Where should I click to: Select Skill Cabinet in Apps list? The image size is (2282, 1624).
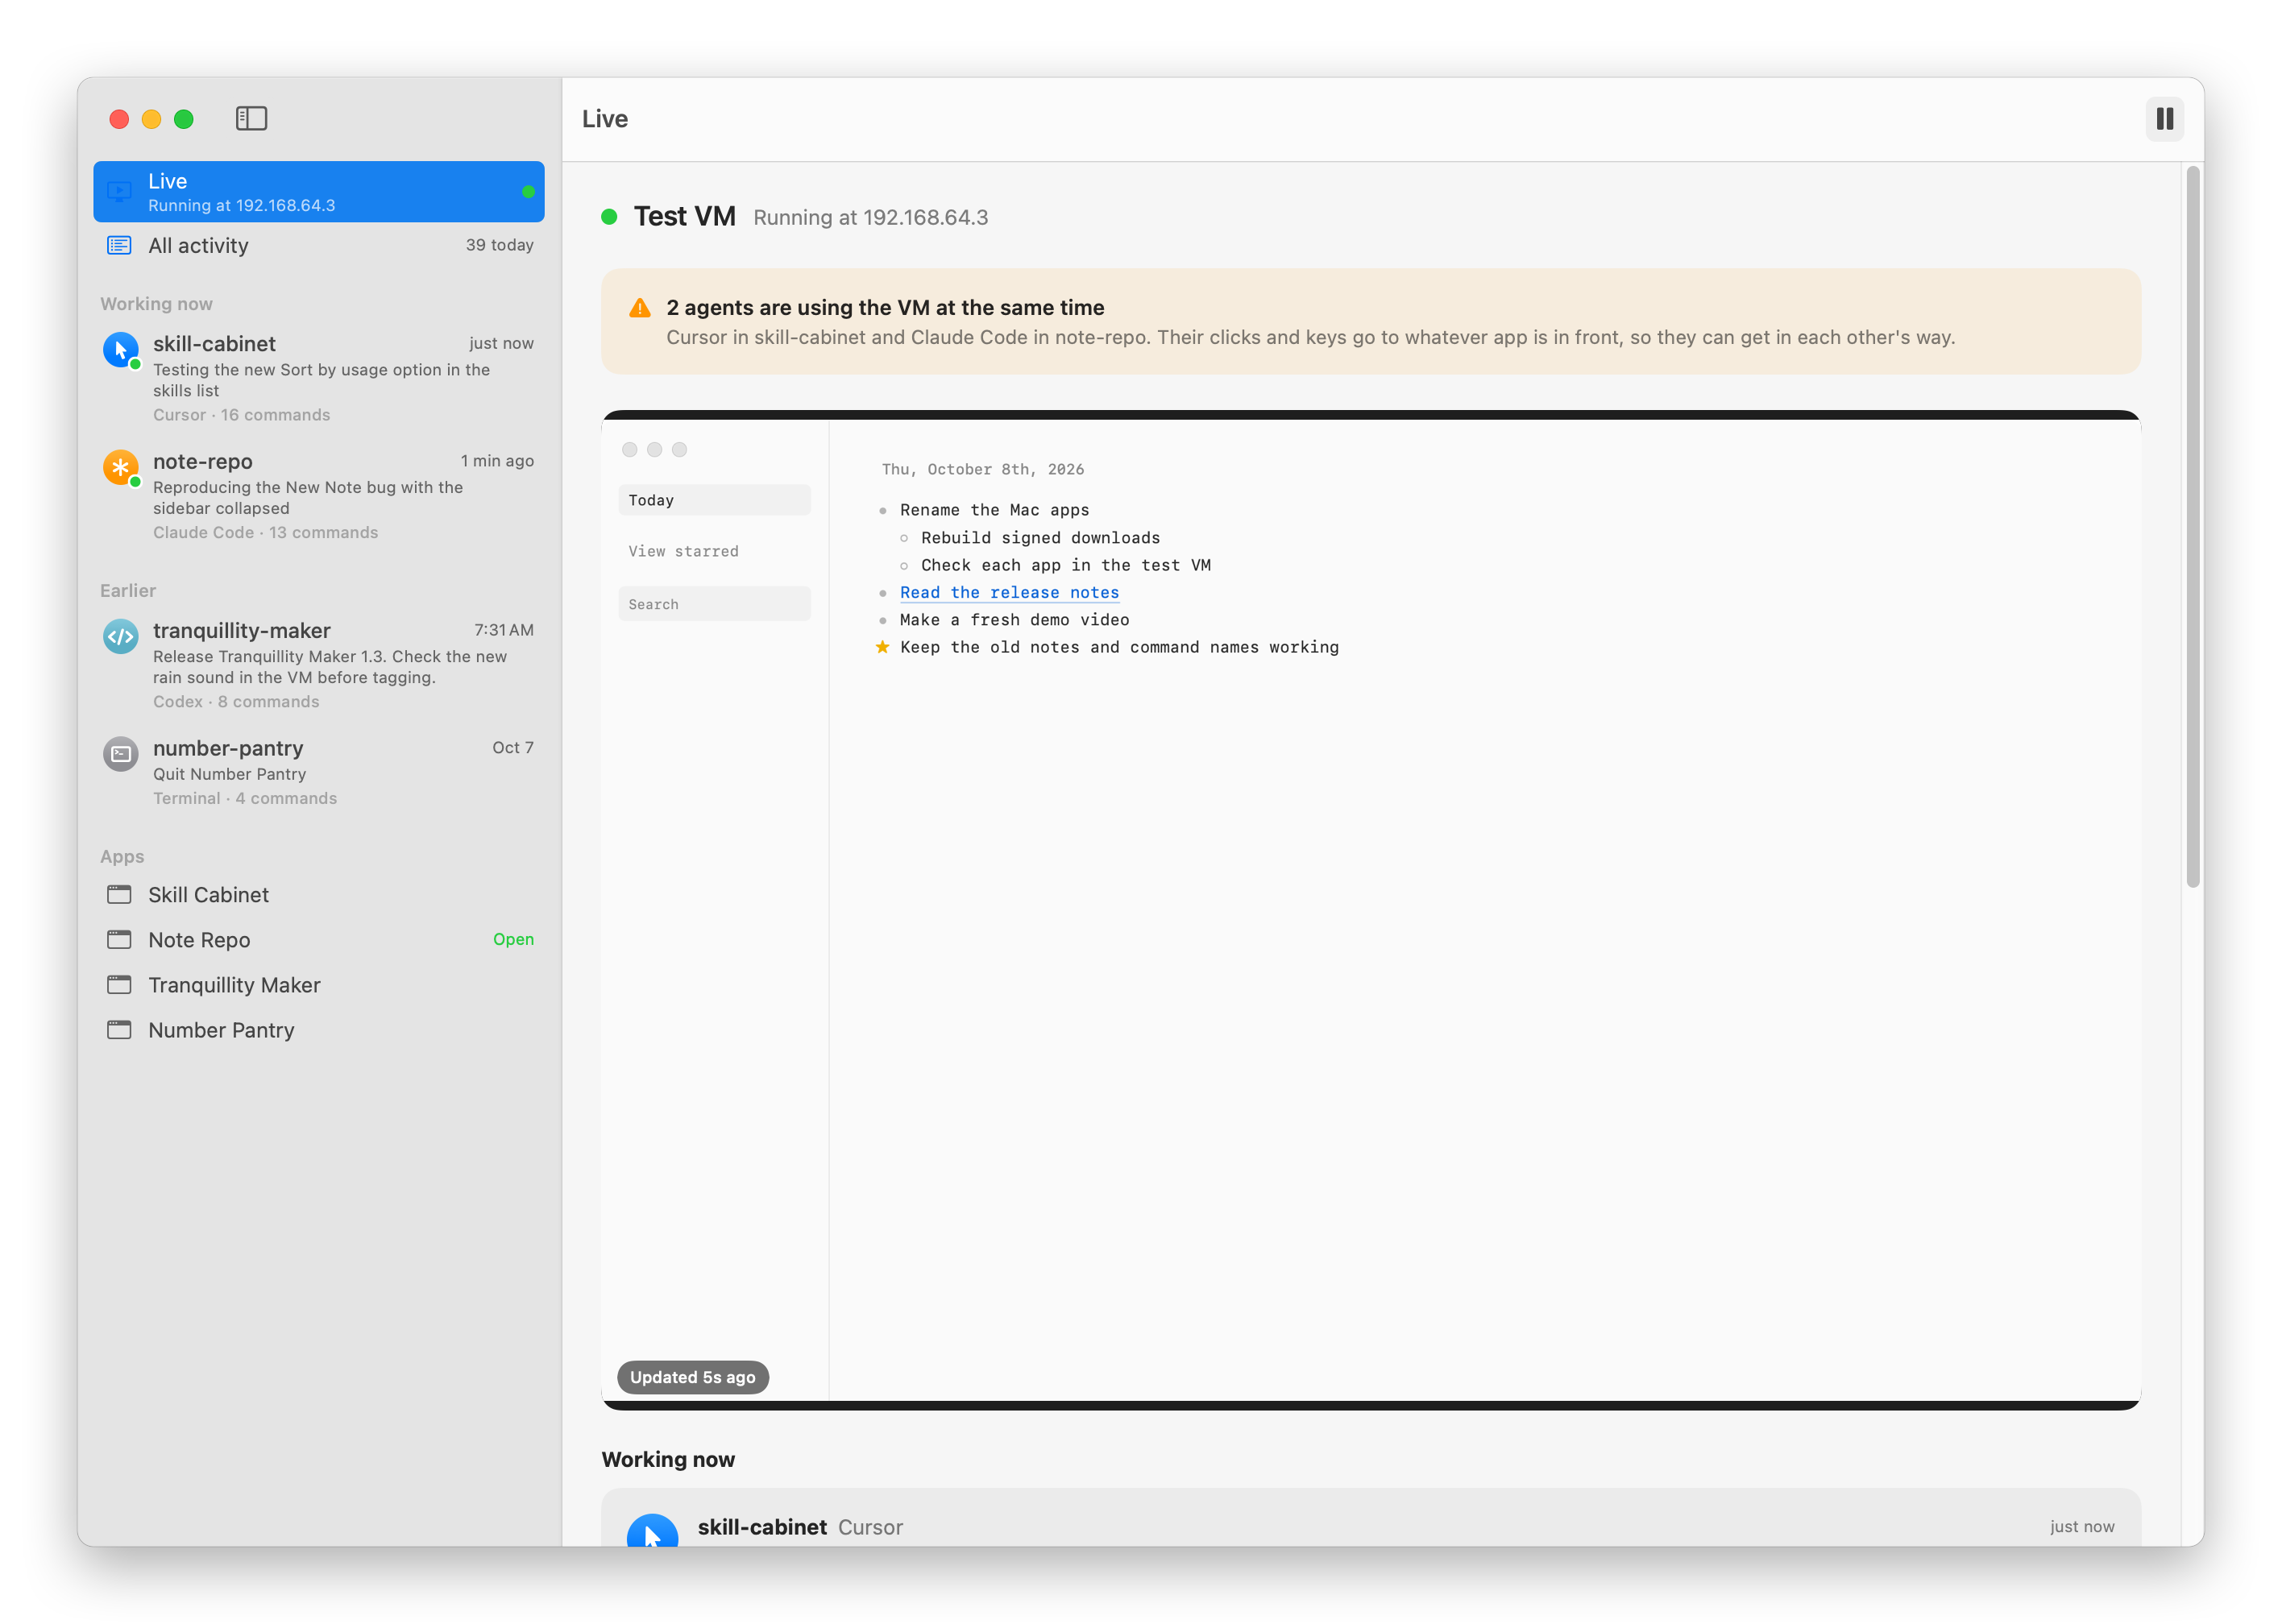click(x=319, y=896)
